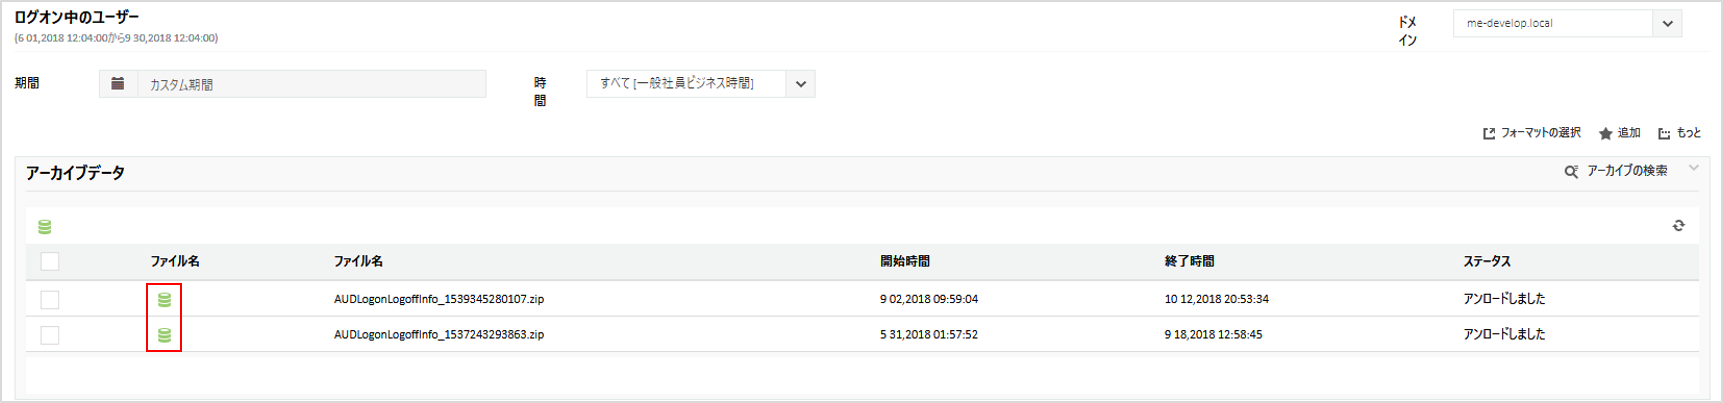Refresh the archive data table
This screenshot has height=403, width=1723.
(1678, 226)
